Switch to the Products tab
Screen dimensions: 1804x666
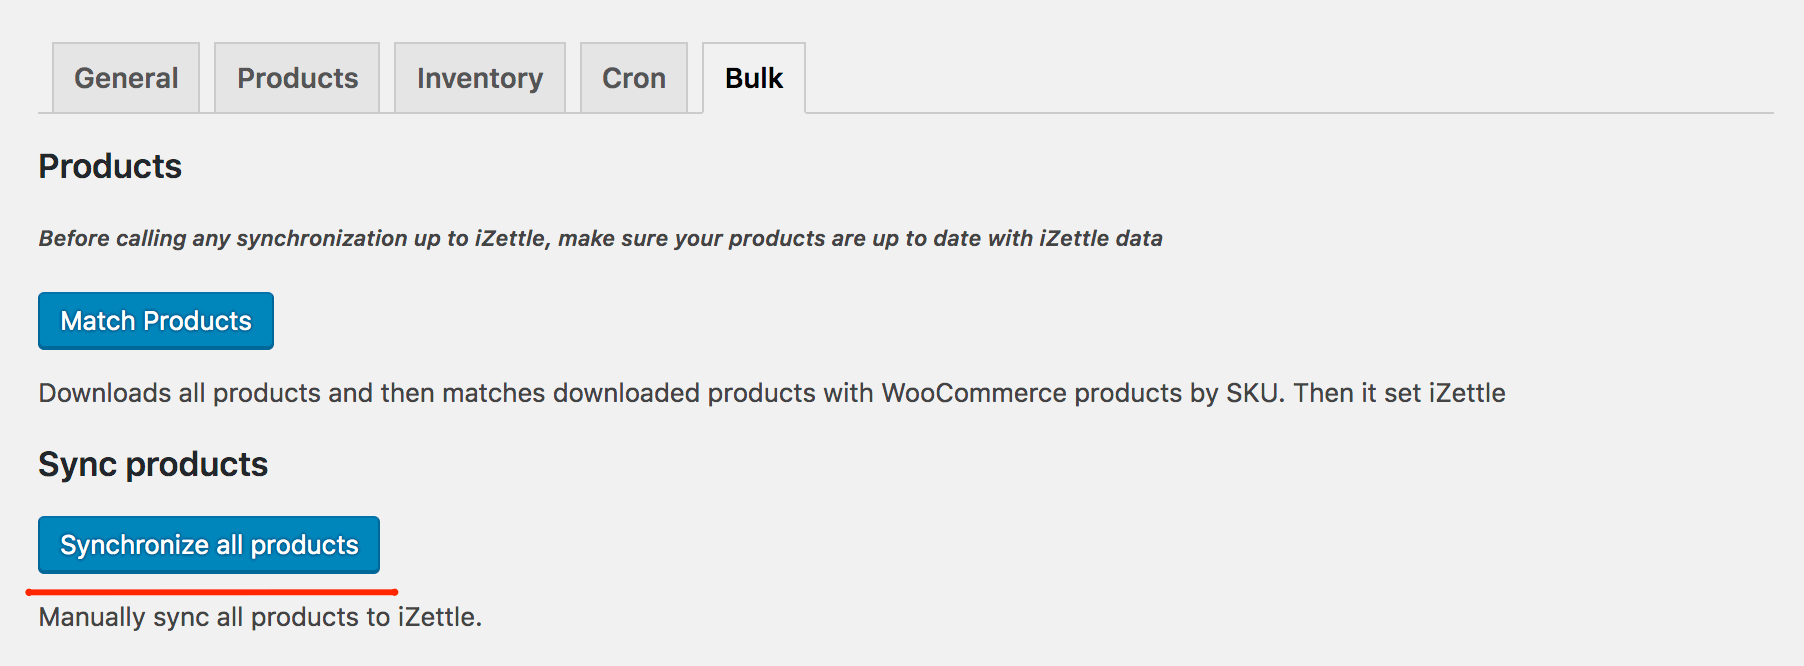click(x=297, y=78)
